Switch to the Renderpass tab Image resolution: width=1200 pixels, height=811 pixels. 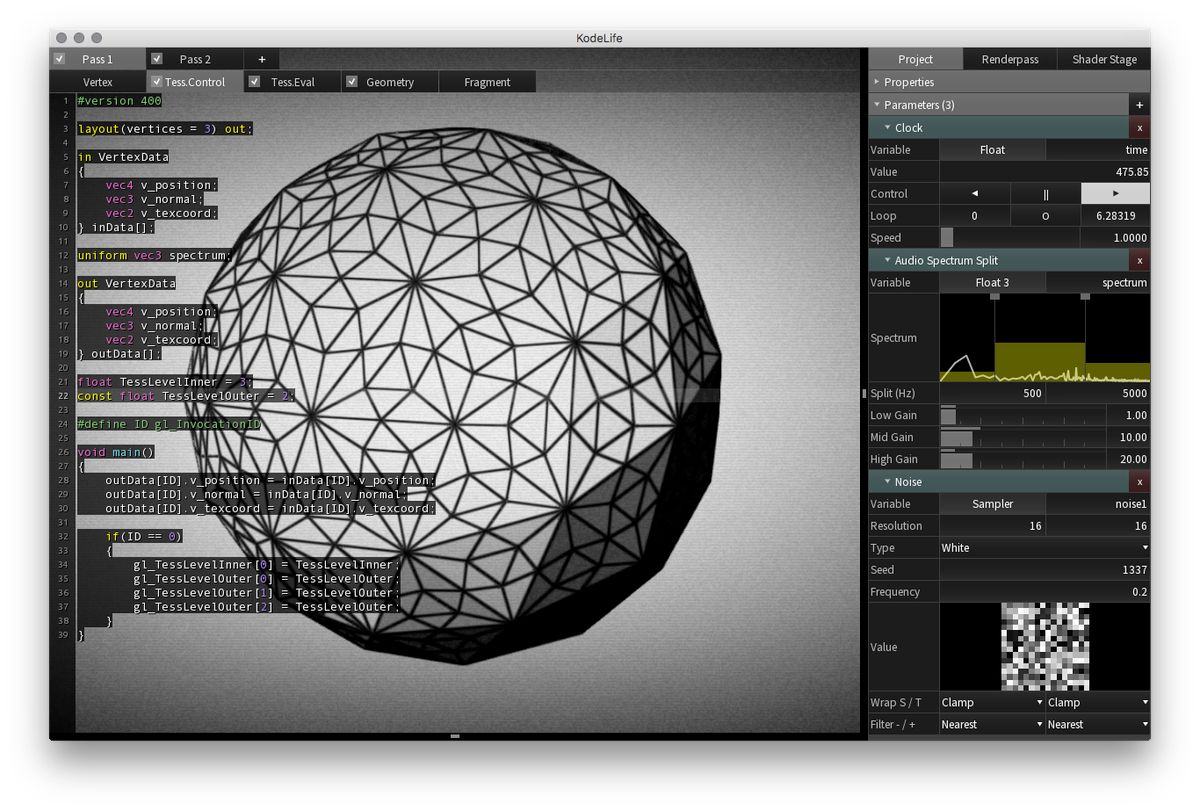pos(1009,59)
